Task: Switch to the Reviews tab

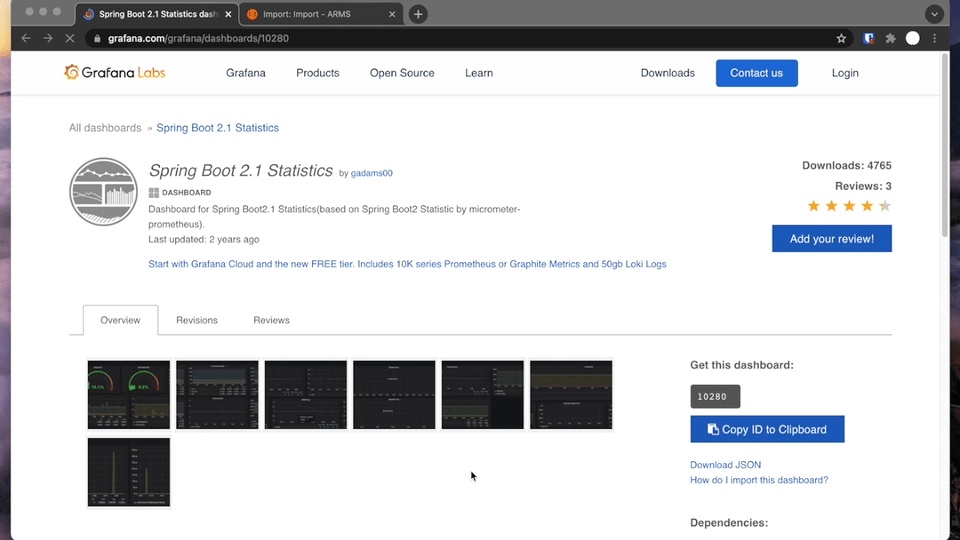Action: click(271, 320)
